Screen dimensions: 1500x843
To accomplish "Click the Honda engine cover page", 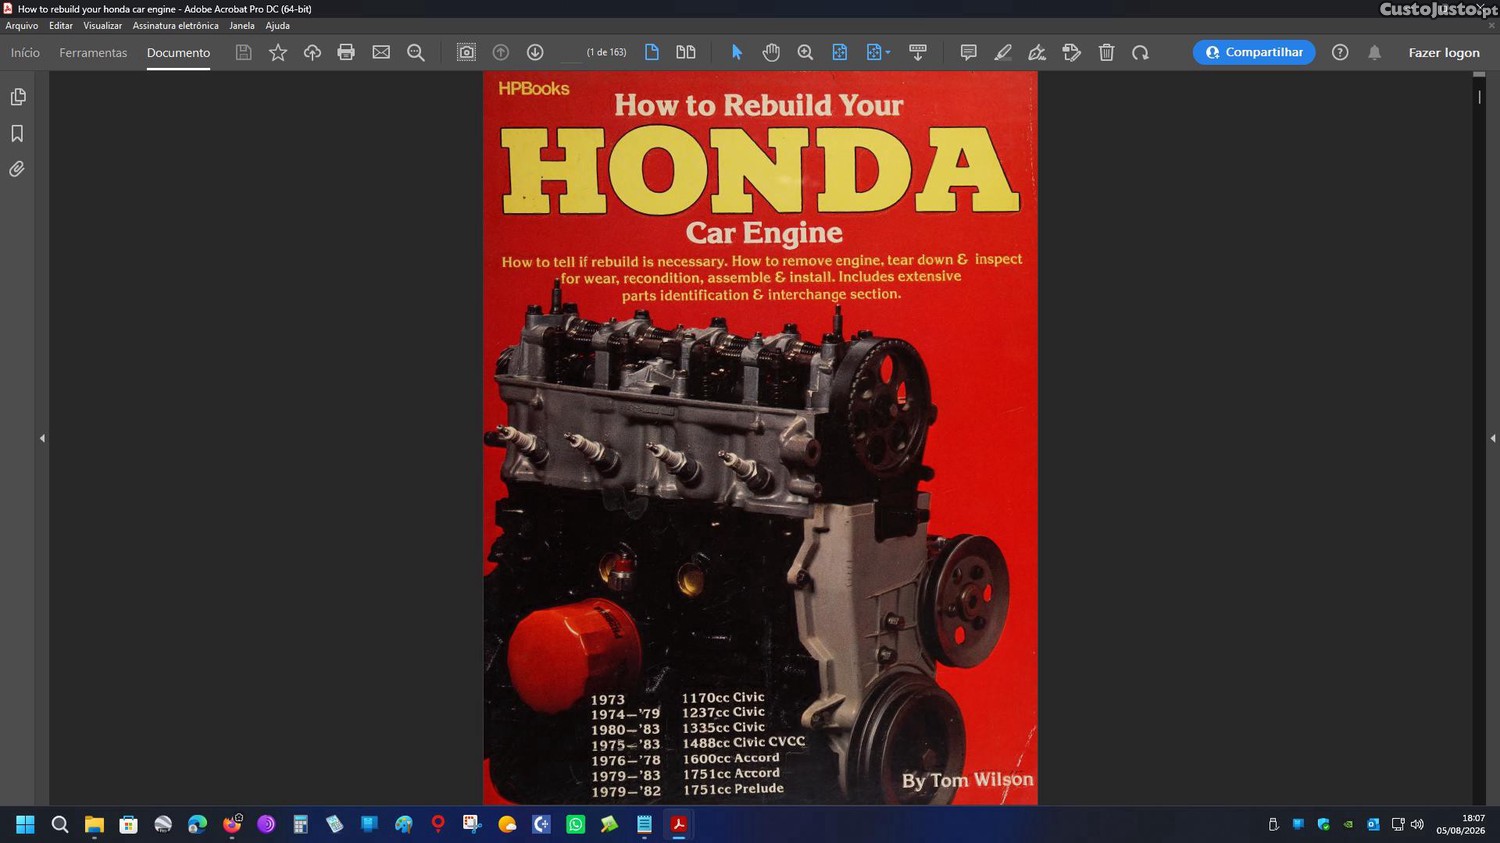I will (x=760, y=438).
